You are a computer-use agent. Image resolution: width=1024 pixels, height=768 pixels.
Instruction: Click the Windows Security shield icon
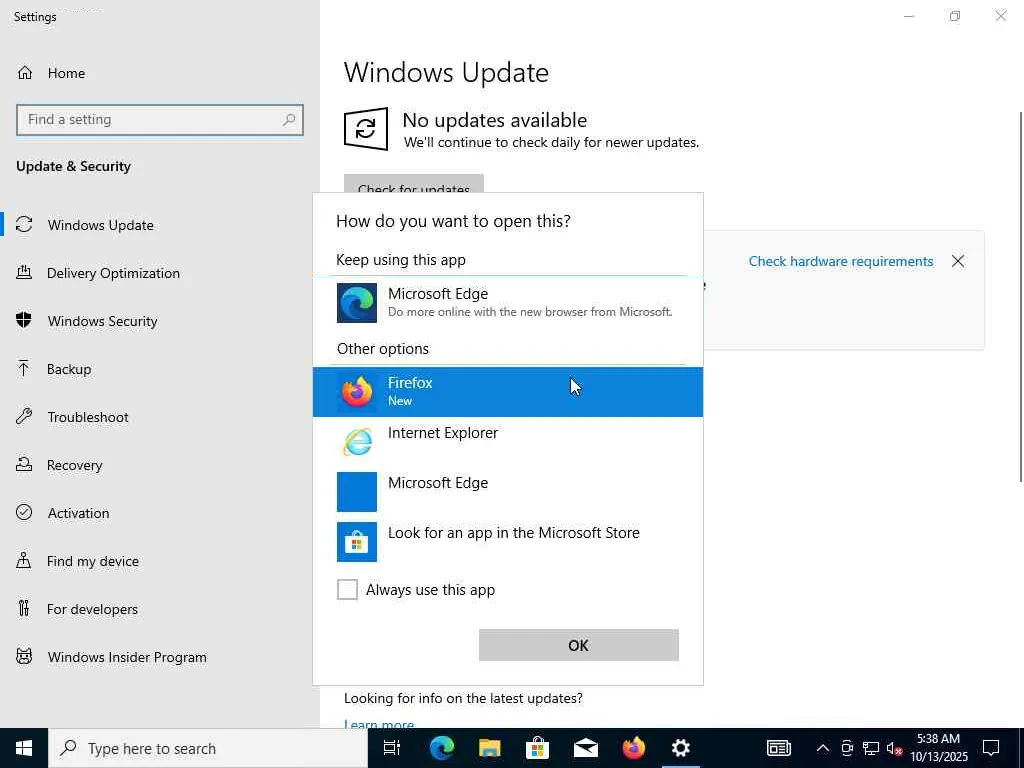24,321
